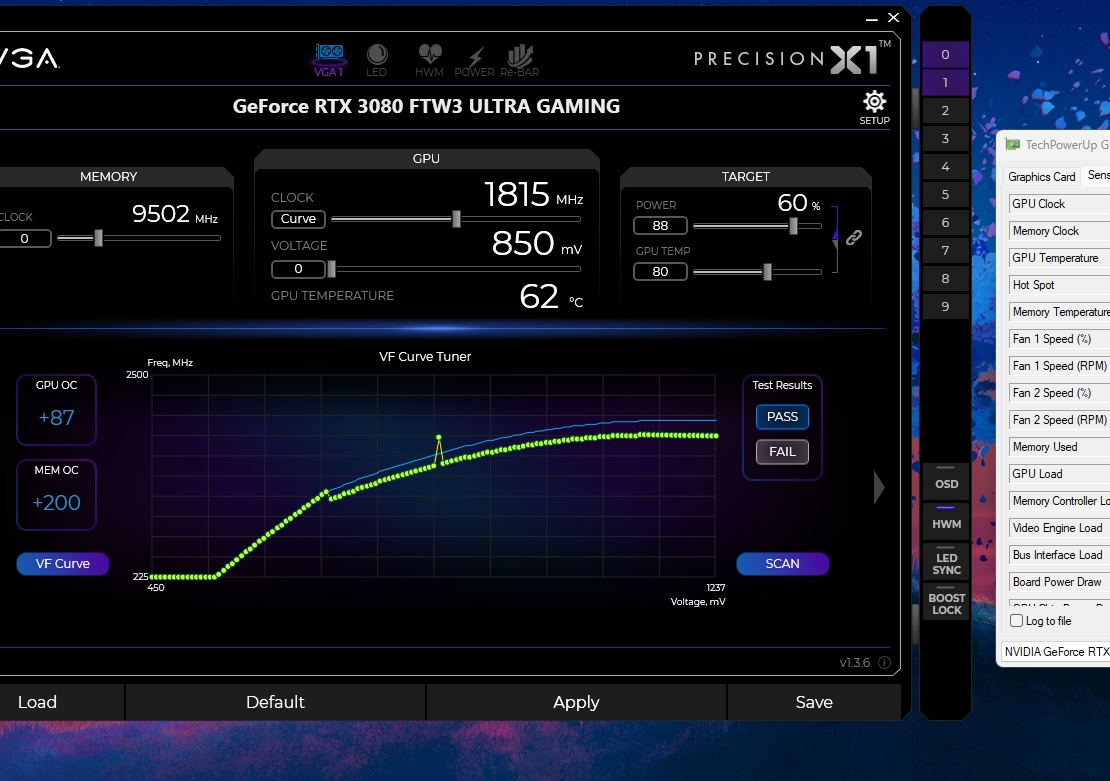Viewport: 1110px width, 781px height.
Task: Click the memory clock offset field
Action: pyautogui.click(x=25, y=239)
